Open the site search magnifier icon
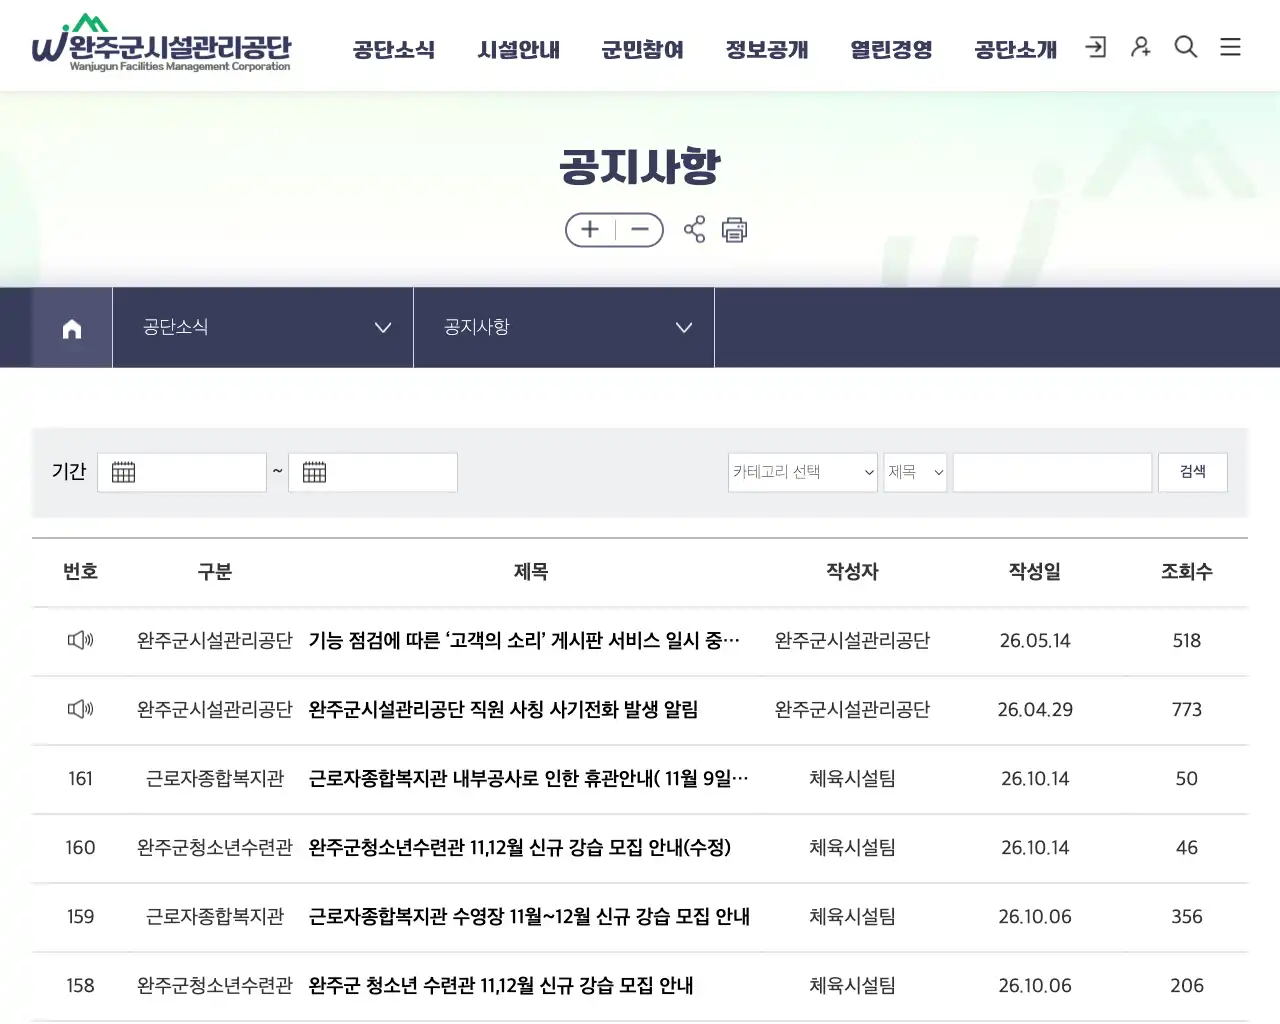The height and width of the screenshot is (1024, 1280). 1186,47
